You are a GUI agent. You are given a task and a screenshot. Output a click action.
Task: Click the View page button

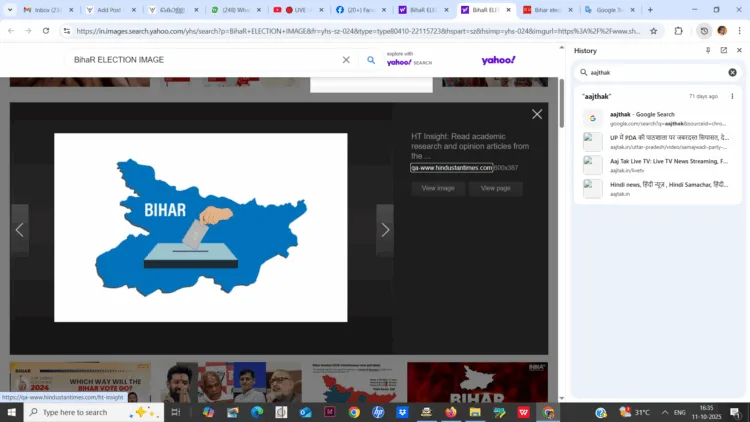pyautogui.click(x=495, y=188)
